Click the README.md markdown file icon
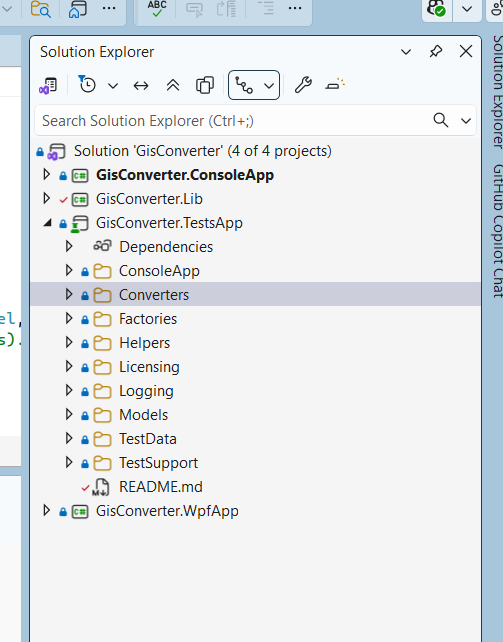Image resolution: width=503 pixels, height=642 pixels. click(x=101, y=487)
